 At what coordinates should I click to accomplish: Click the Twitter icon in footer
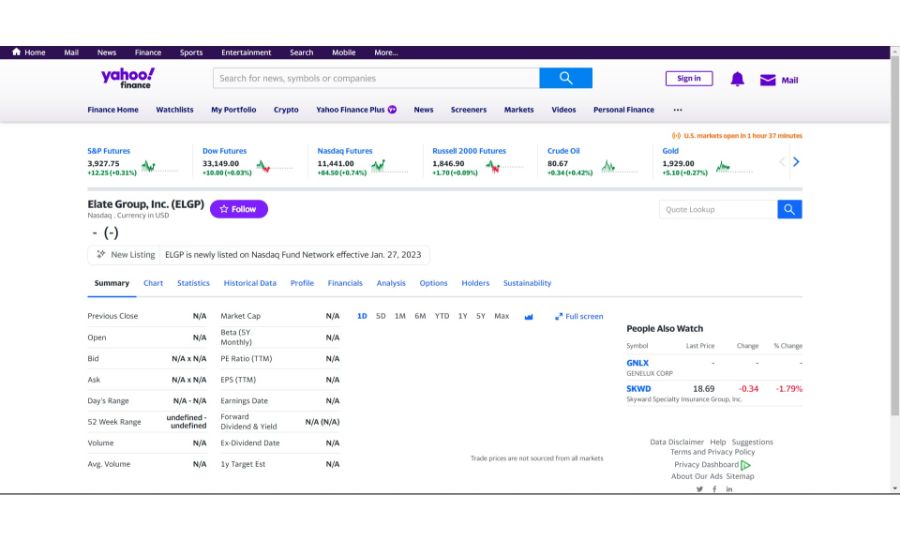coord(699,489)
